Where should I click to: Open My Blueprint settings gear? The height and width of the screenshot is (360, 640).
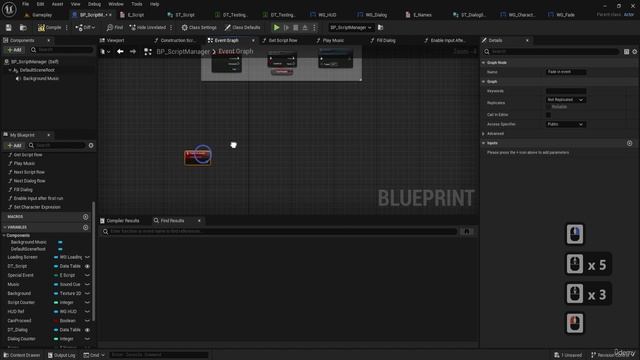[x=91, y=145]
